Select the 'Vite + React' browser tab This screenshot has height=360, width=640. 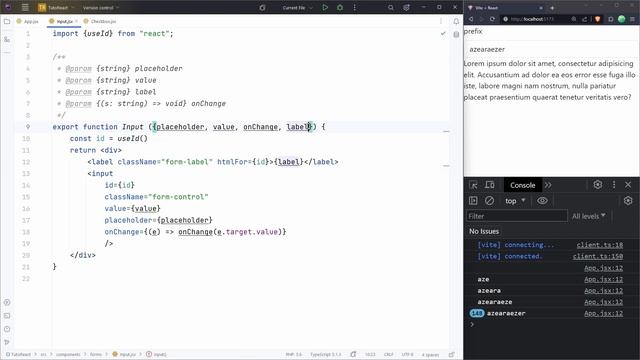pos(505,8)
